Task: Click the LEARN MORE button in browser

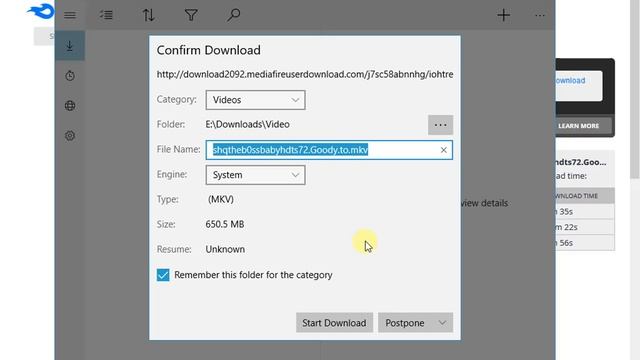Action: coord(579,126)
